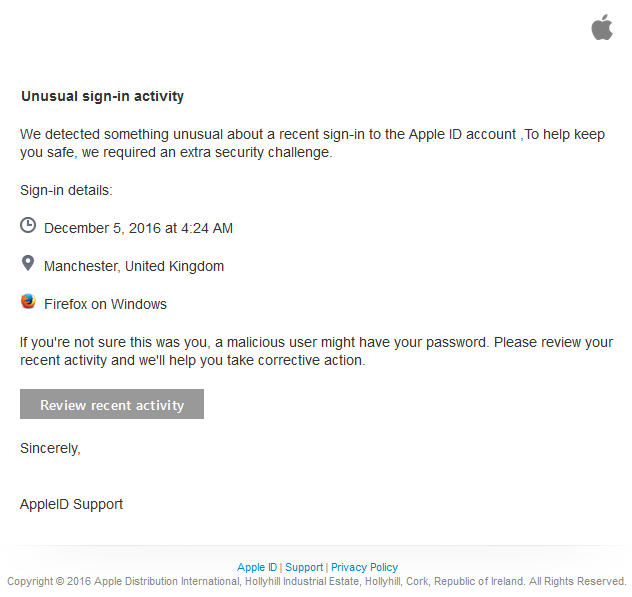The width and height of the screenshot is (632, 597).
Task: Open the Review recent activity button
Action: tap(112, 404)
